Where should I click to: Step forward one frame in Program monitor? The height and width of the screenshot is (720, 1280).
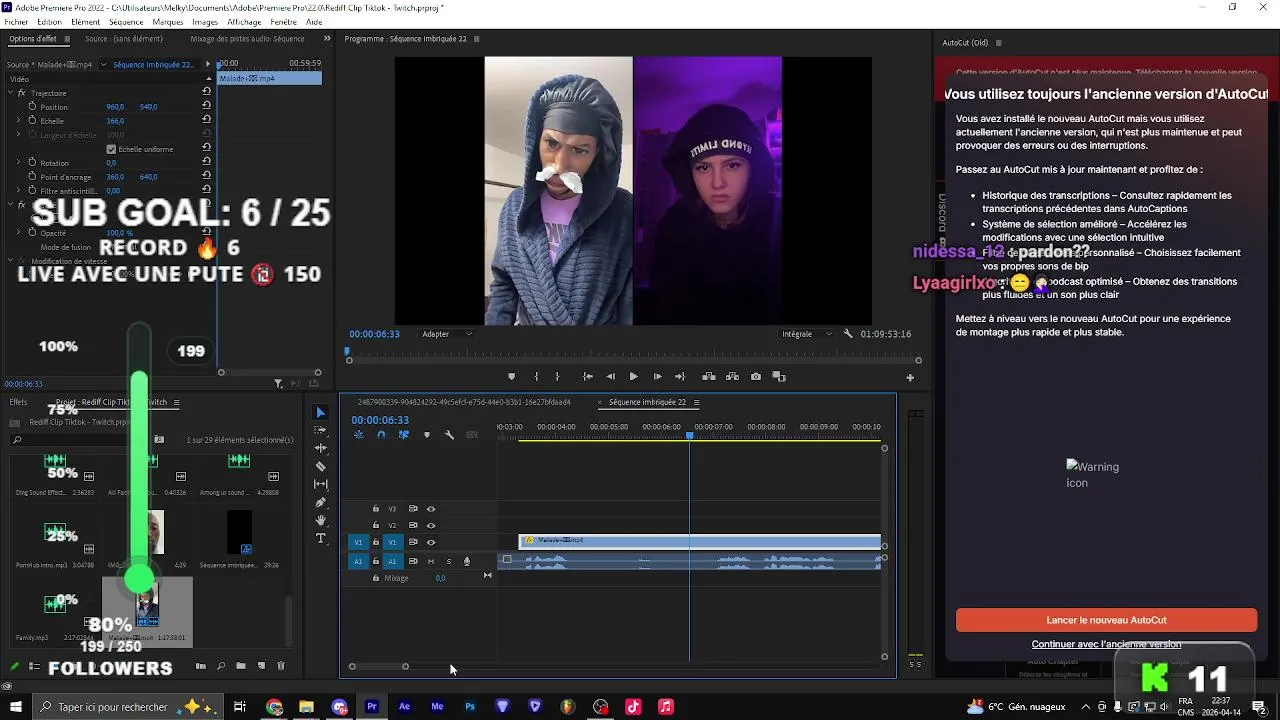657,377
